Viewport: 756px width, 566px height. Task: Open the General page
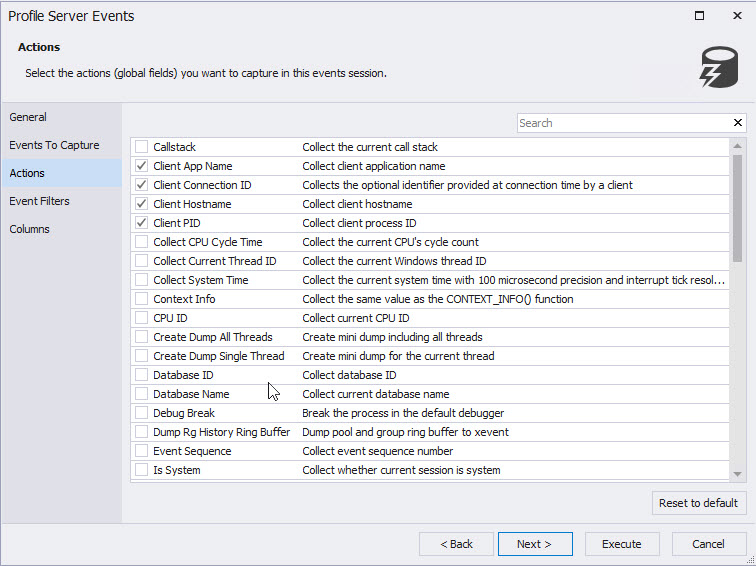(29, 117)
